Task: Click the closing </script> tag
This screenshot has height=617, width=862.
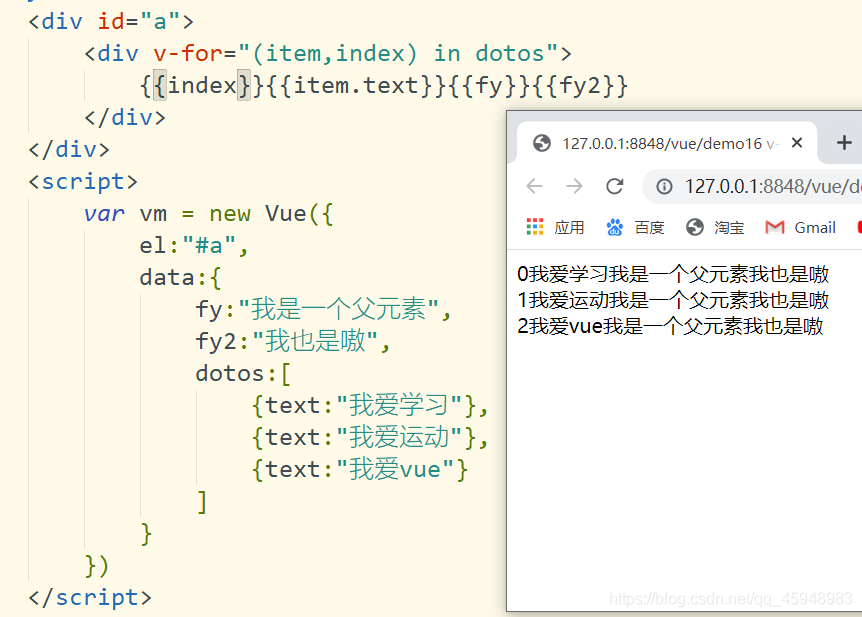Action: click(90, 598)
